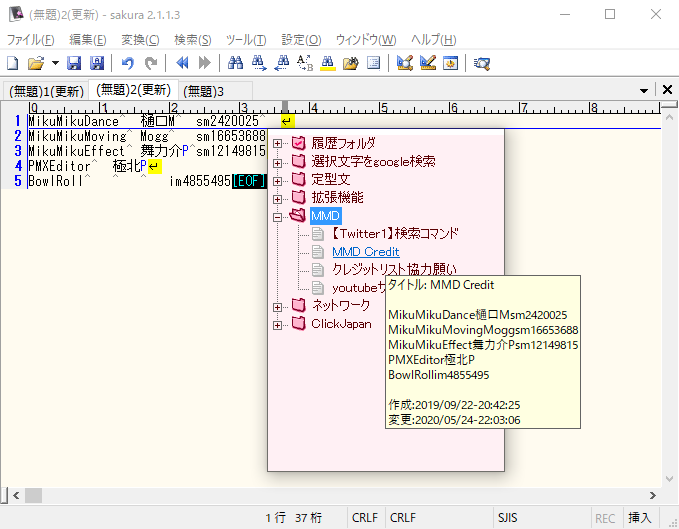The height and width of the screenshot is (529, 679).
Task: Collapse the MMD folder node
Action: pyautogui.click(x=277, y=215)
